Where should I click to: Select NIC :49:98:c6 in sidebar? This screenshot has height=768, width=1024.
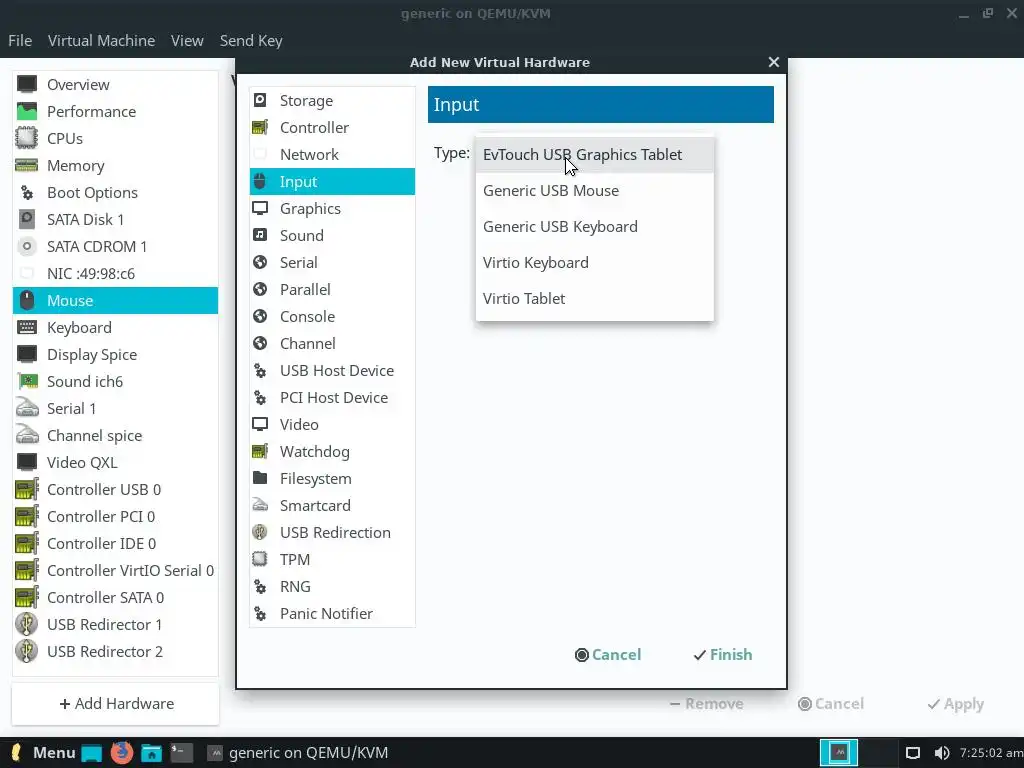coord(116,274)
